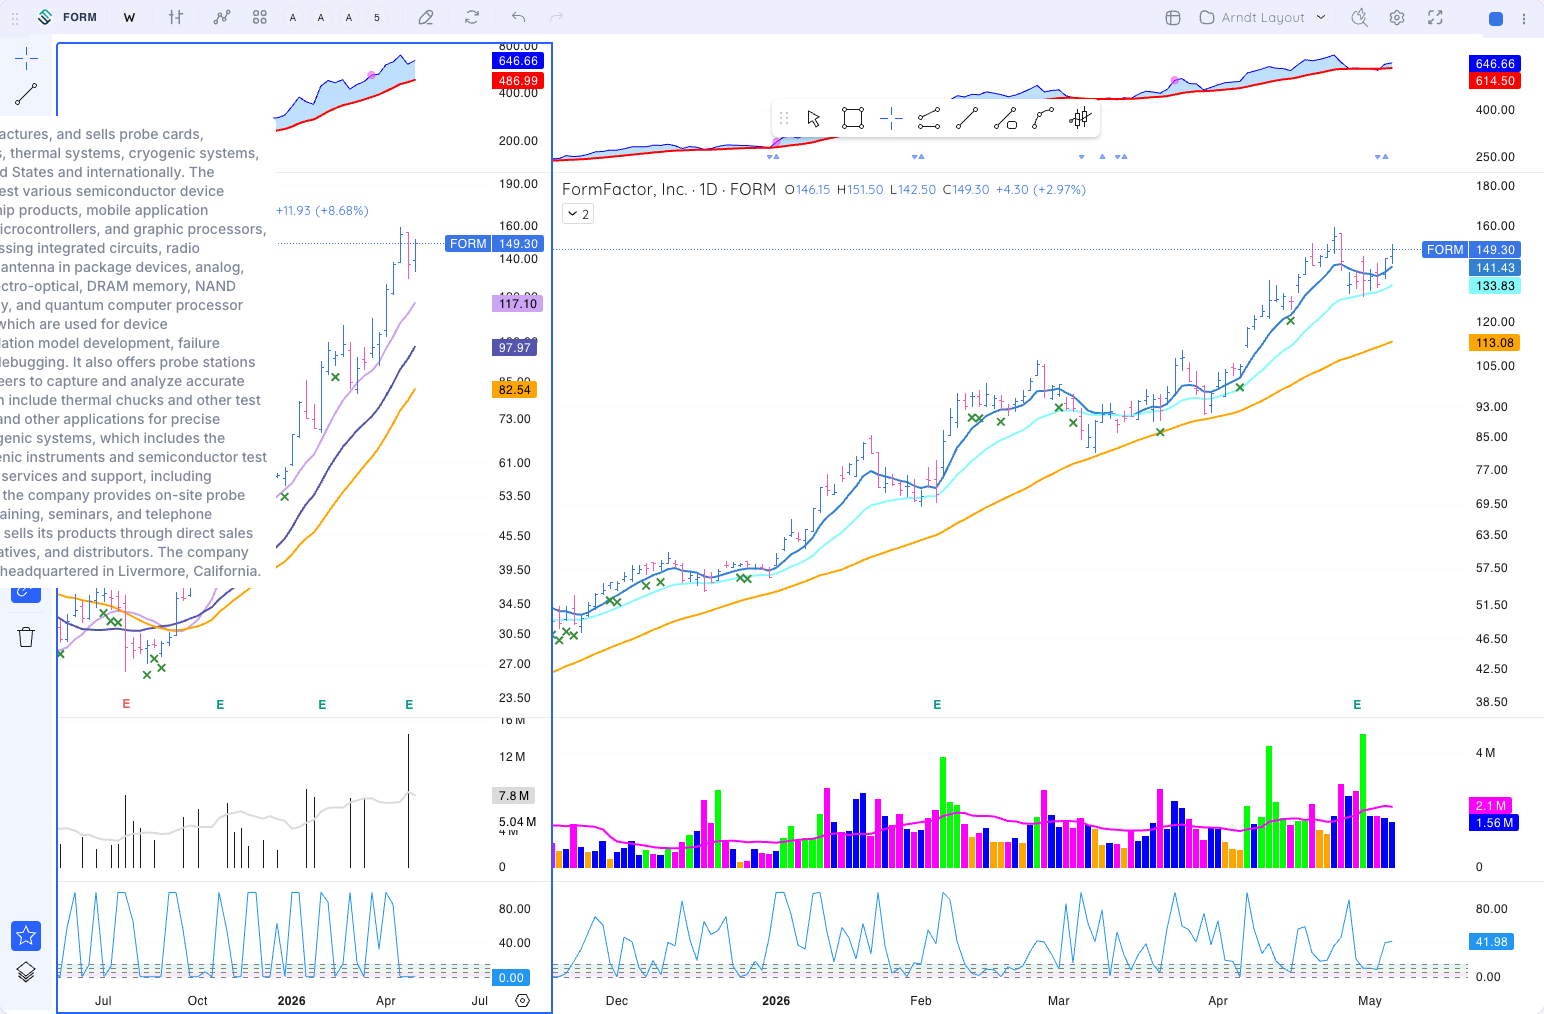The image size is (1544, 1014).
Task: Open the four-squares templates icon
Action: (x=260, y=17)
